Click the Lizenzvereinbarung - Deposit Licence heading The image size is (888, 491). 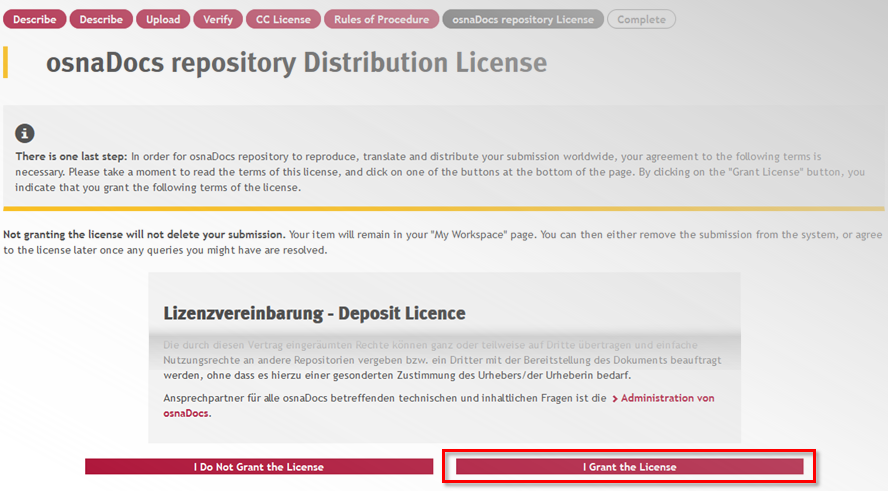coord(314,313)
